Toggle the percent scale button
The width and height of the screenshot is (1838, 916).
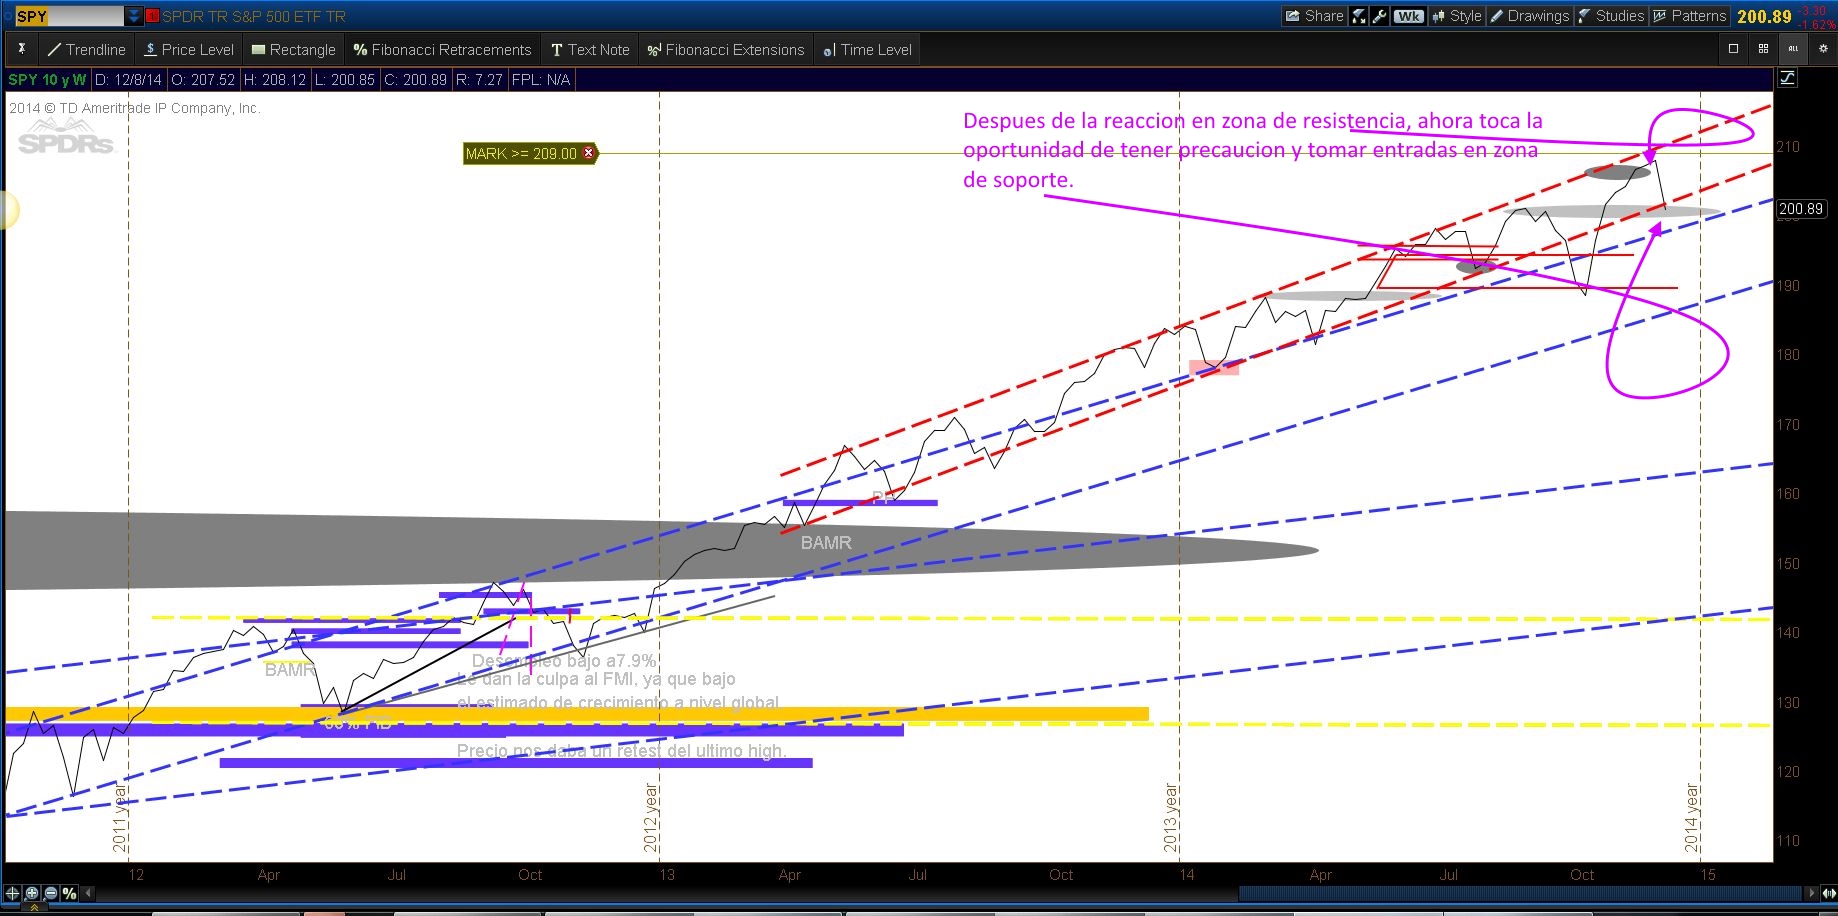click(x=69, y=893)
